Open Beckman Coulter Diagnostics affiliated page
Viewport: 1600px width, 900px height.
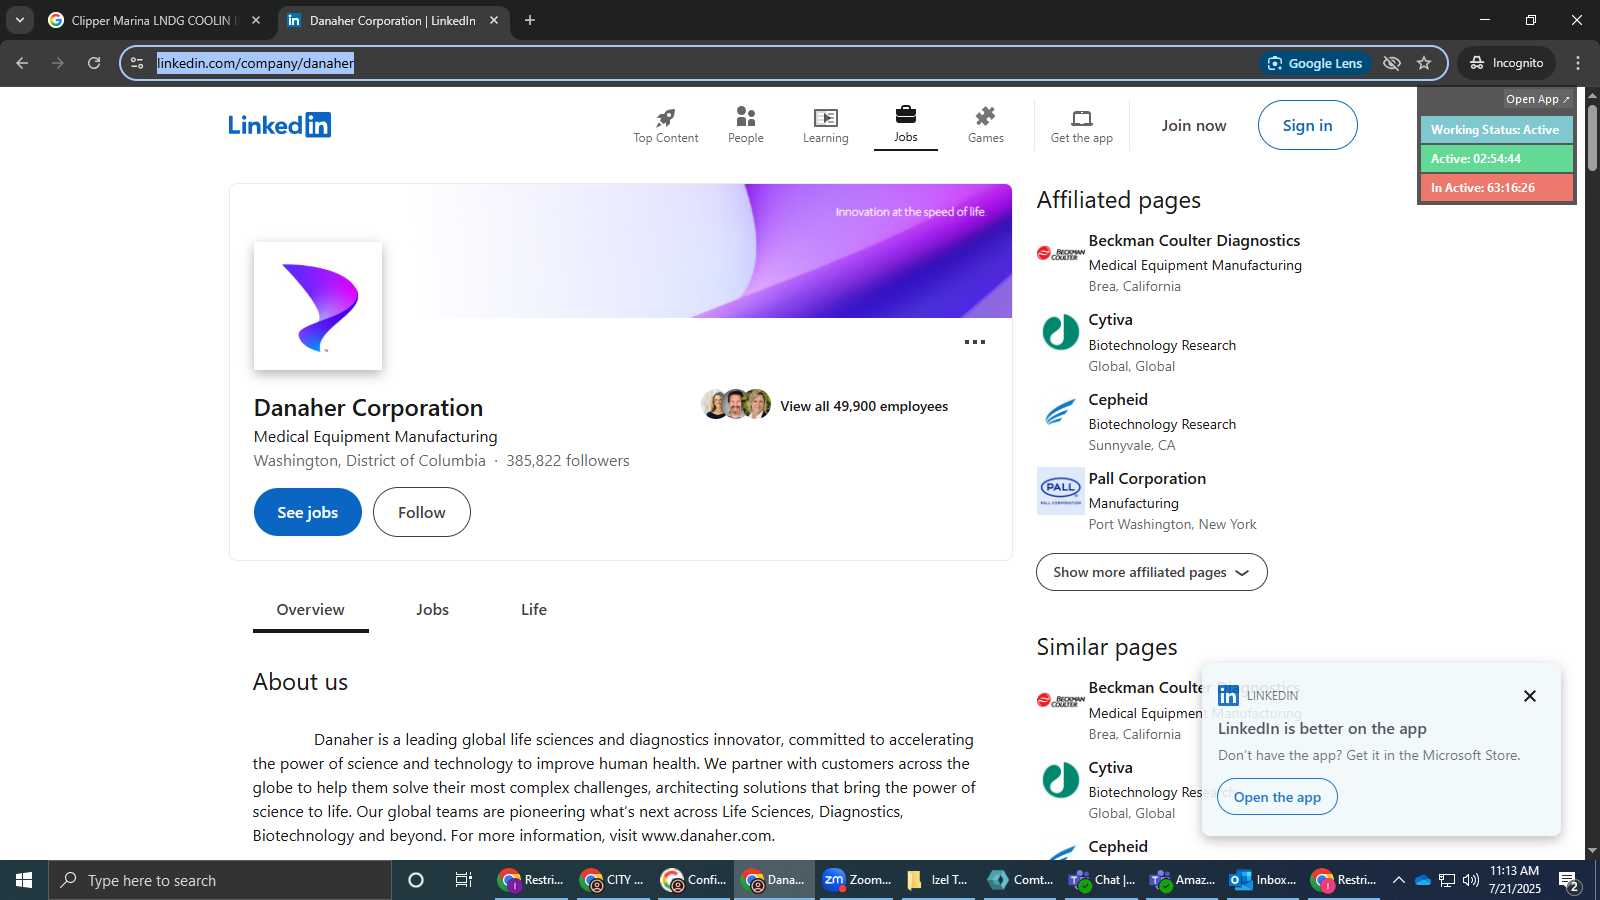coord(1194,241)
